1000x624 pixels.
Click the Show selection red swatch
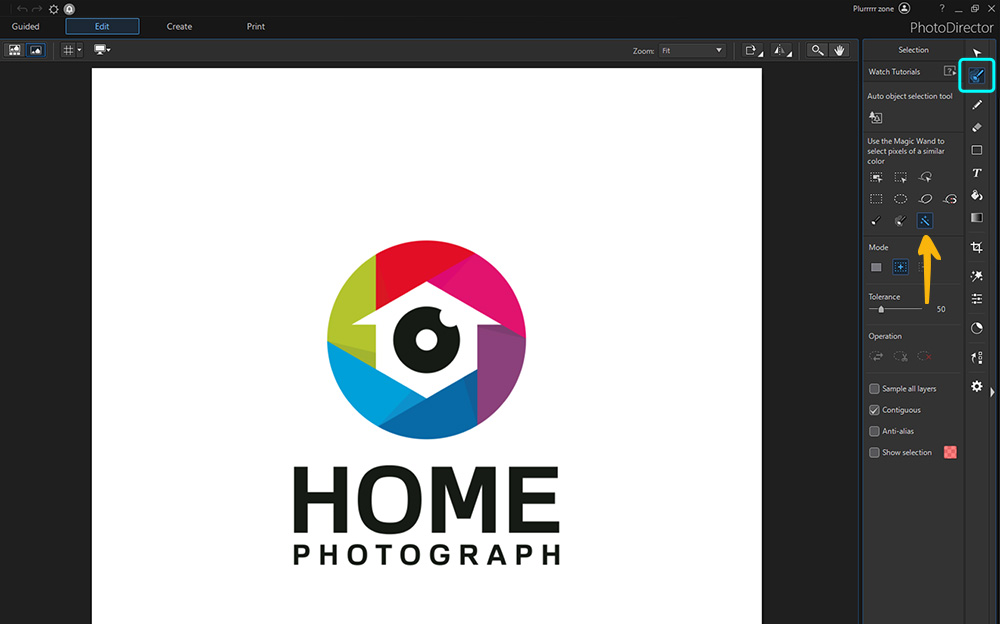pos(950,452)
